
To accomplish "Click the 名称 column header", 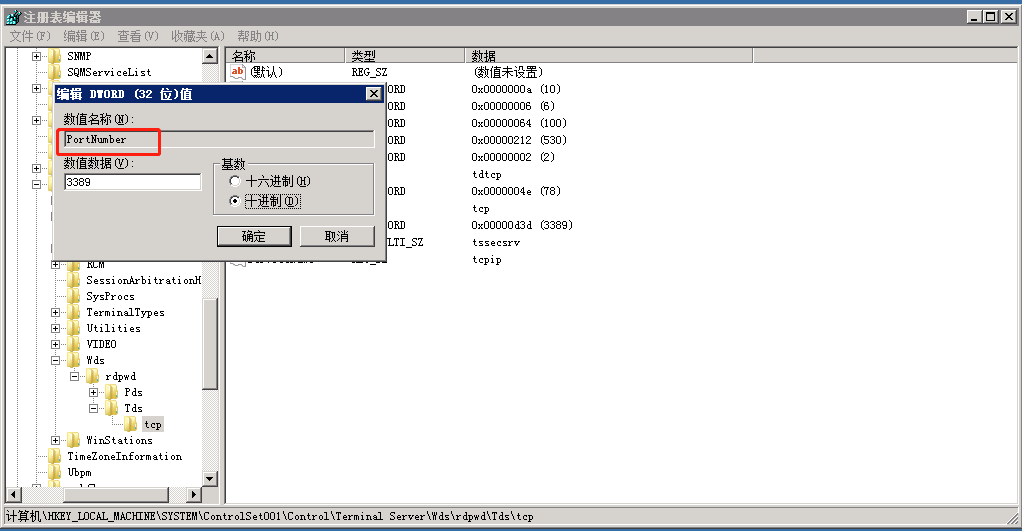I will pyautogui.click(x=285, y=56).
